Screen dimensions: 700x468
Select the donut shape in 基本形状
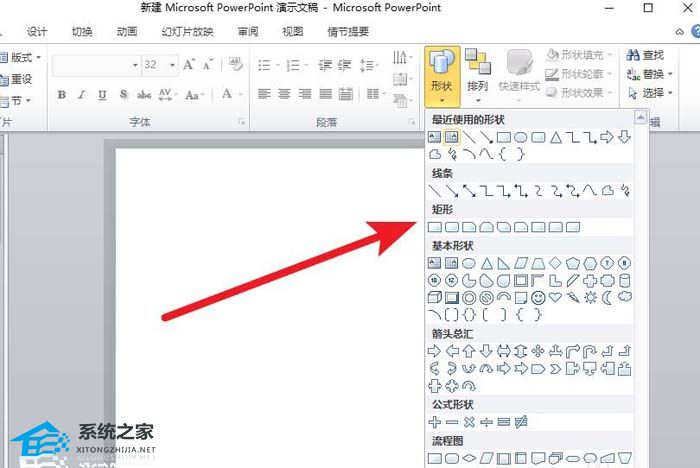(469, 298)
